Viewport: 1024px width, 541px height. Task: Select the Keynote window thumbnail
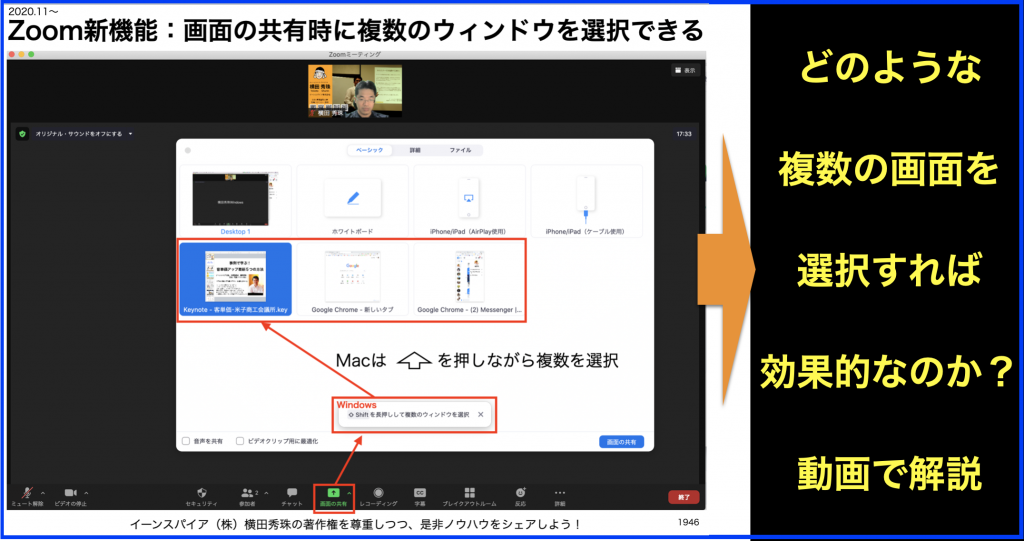click(236, 279)
